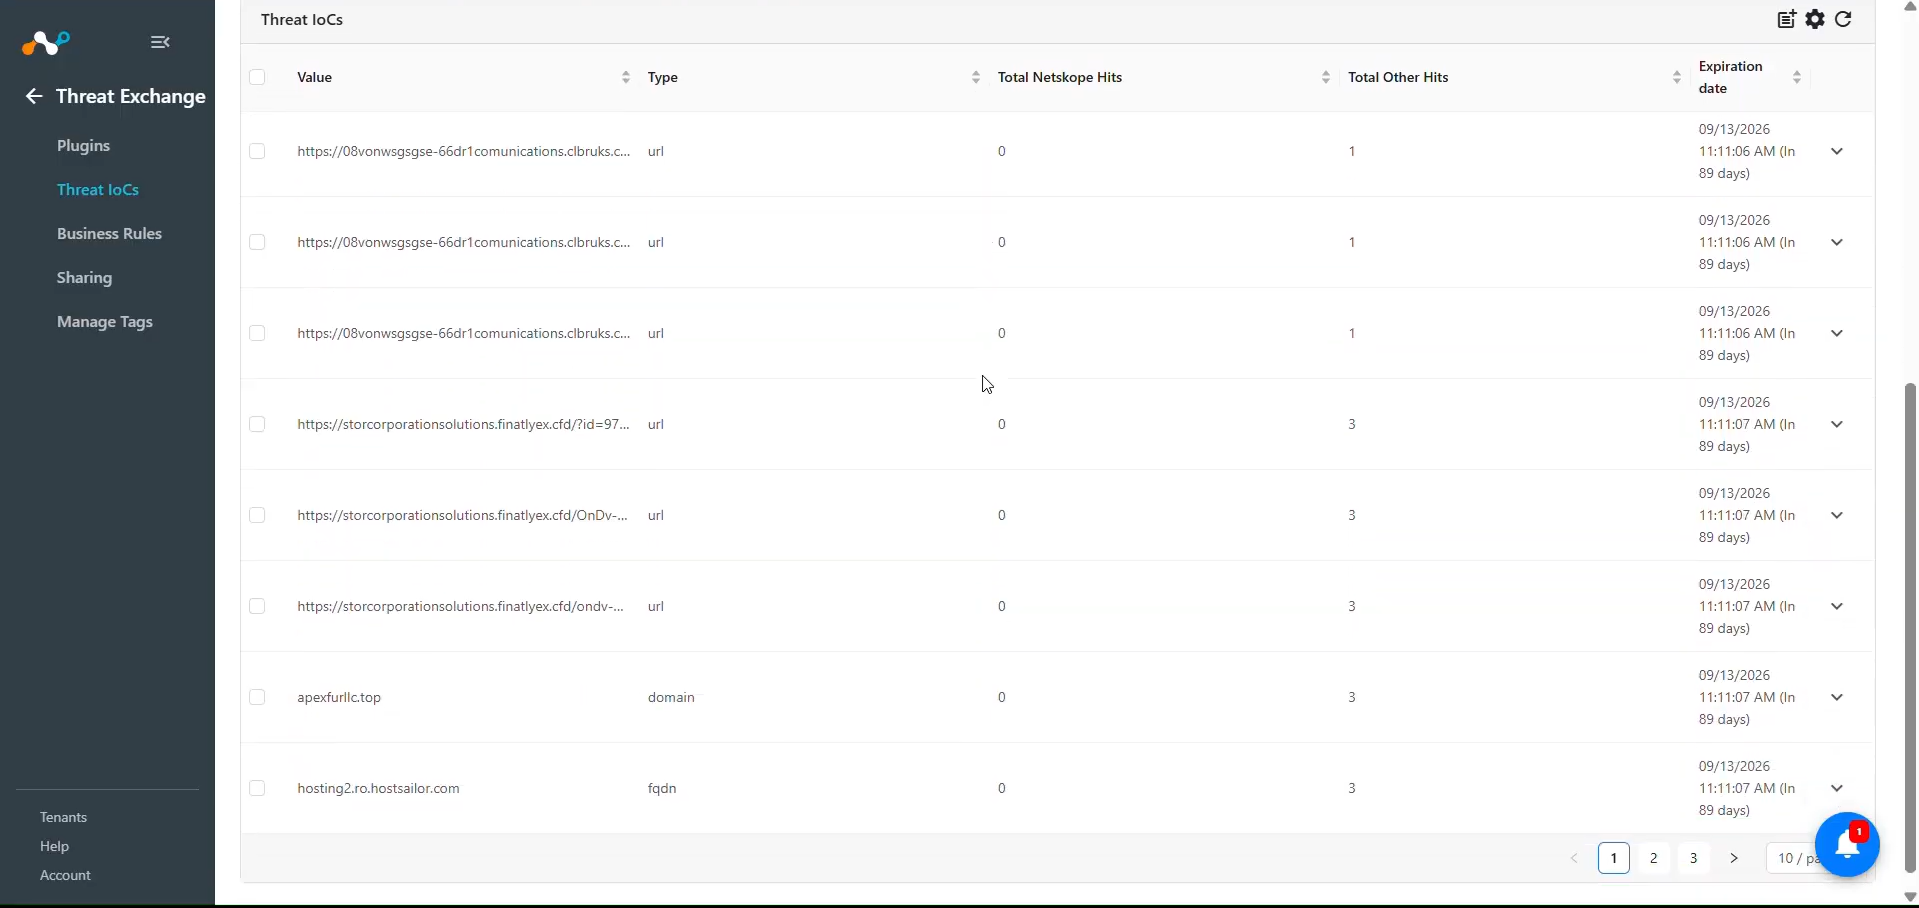This screenshot has width=1919, height=908.
Task: Go to next page arrow
Action: (x=1734, y=858)
